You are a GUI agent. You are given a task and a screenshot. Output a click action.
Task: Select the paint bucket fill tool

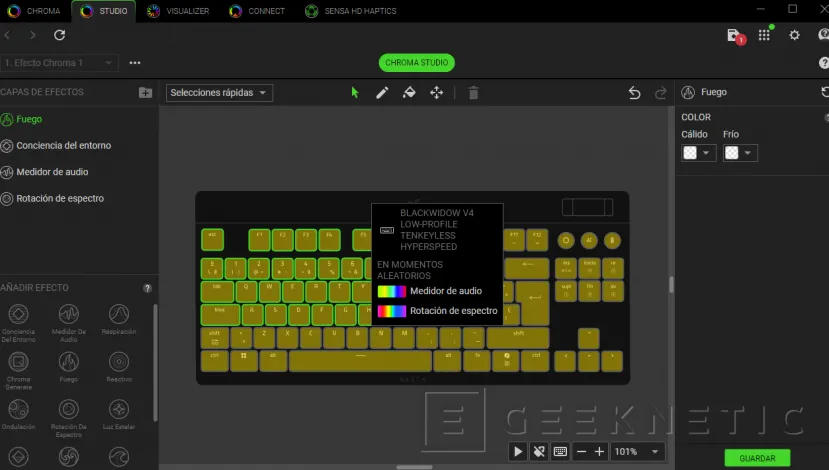tap(409, 93)
